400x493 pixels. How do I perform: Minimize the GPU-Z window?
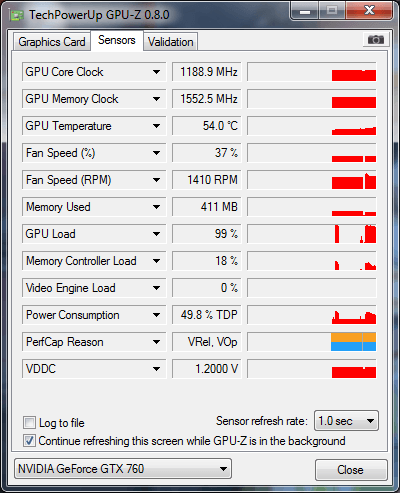pyautogui.click(x=305, y=12)
